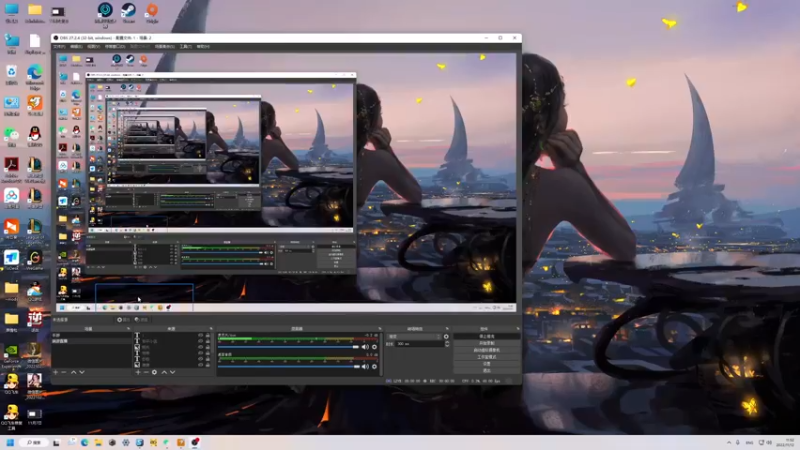
Task: Open the QQ penguin desktop icon
Action: 35,137
